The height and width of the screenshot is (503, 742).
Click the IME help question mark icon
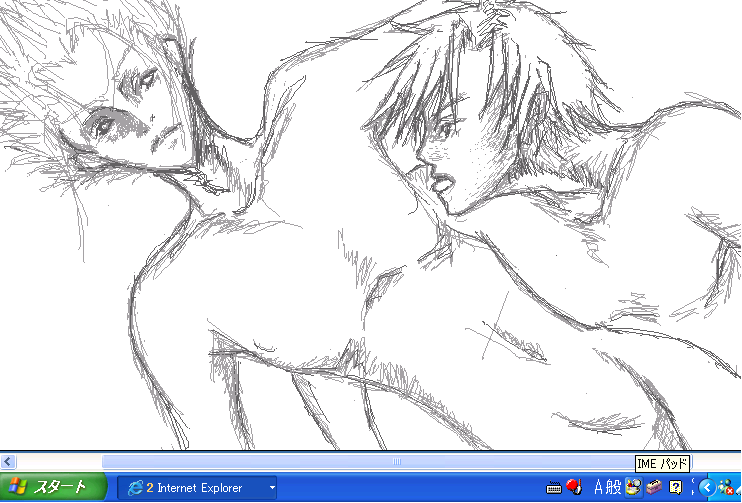point(675,488)
